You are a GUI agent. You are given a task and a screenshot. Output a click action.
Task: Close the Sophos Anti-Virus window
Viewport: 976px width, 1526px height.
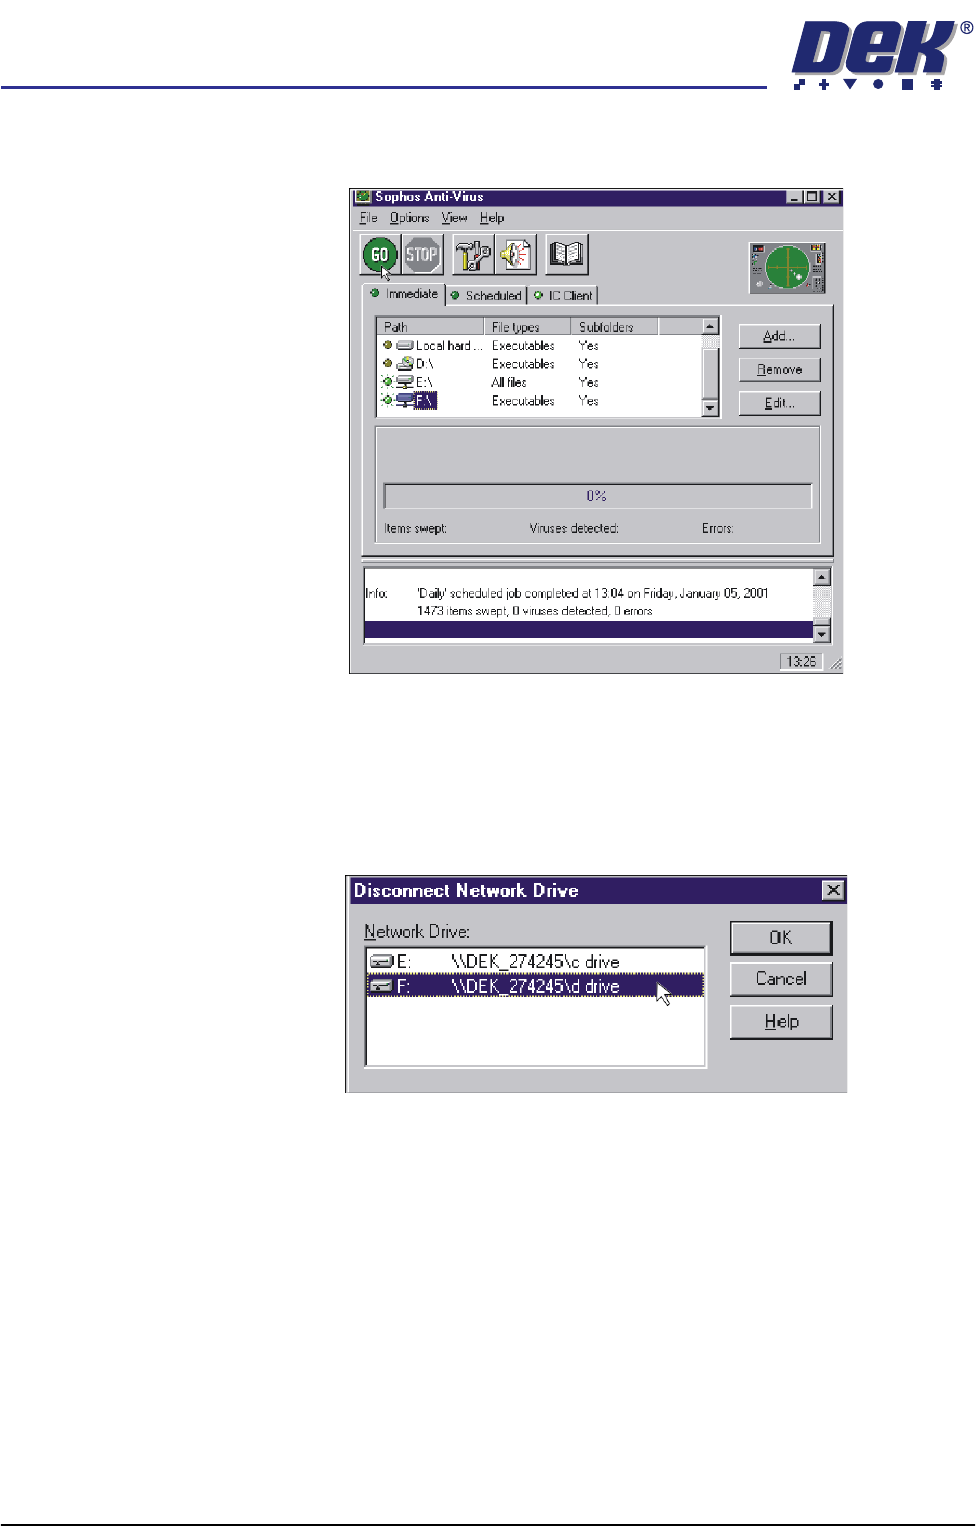tap(832, 197)
